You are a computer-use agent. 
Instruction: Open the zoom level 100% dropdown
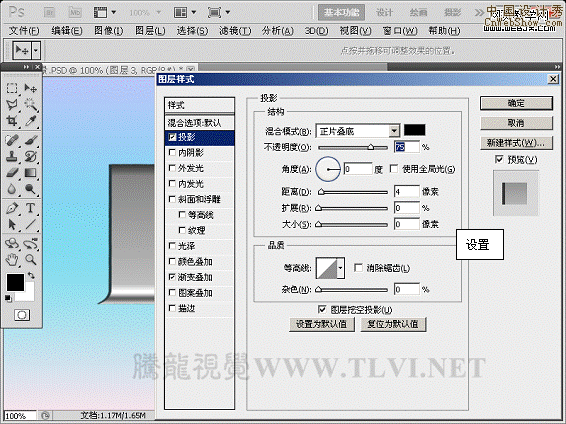pyautogui.click(x=144, y=13)
